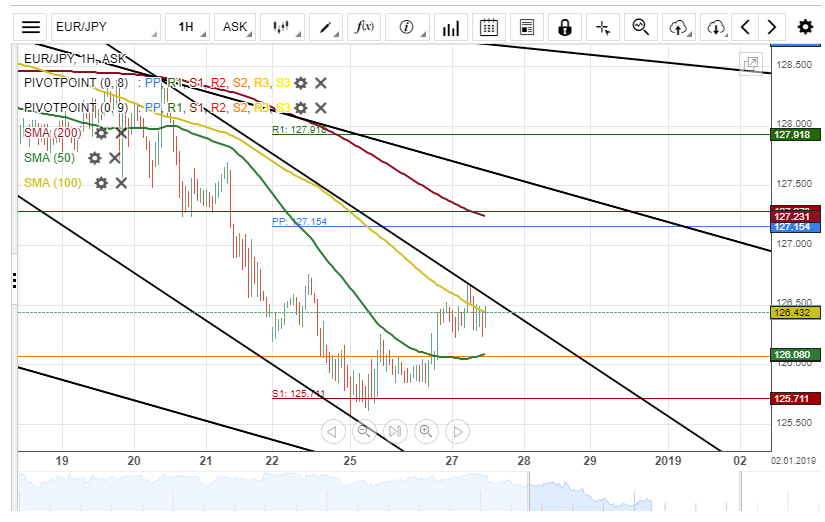
Task: Open the news panel icon
Action: point(527,27)
